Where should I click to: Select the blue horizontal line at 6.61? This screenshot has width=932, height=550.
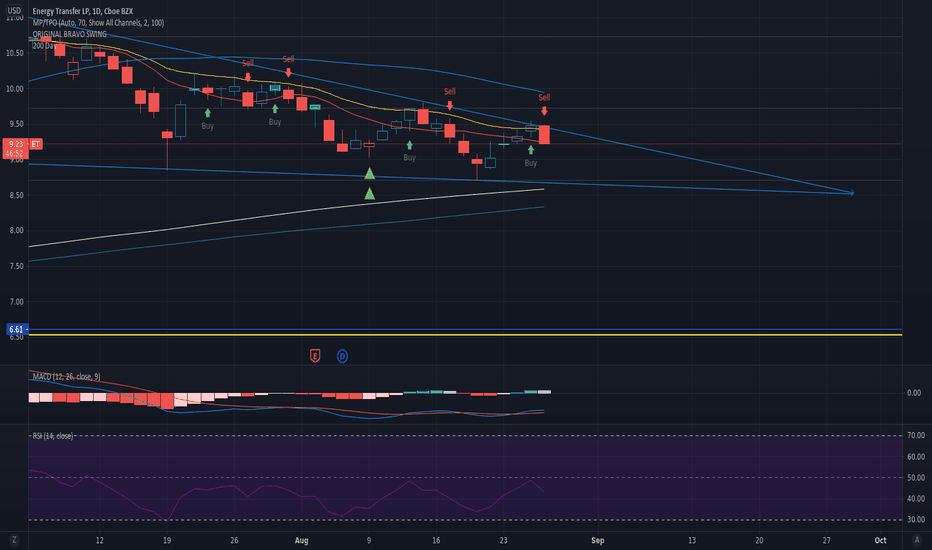(465, 329)
